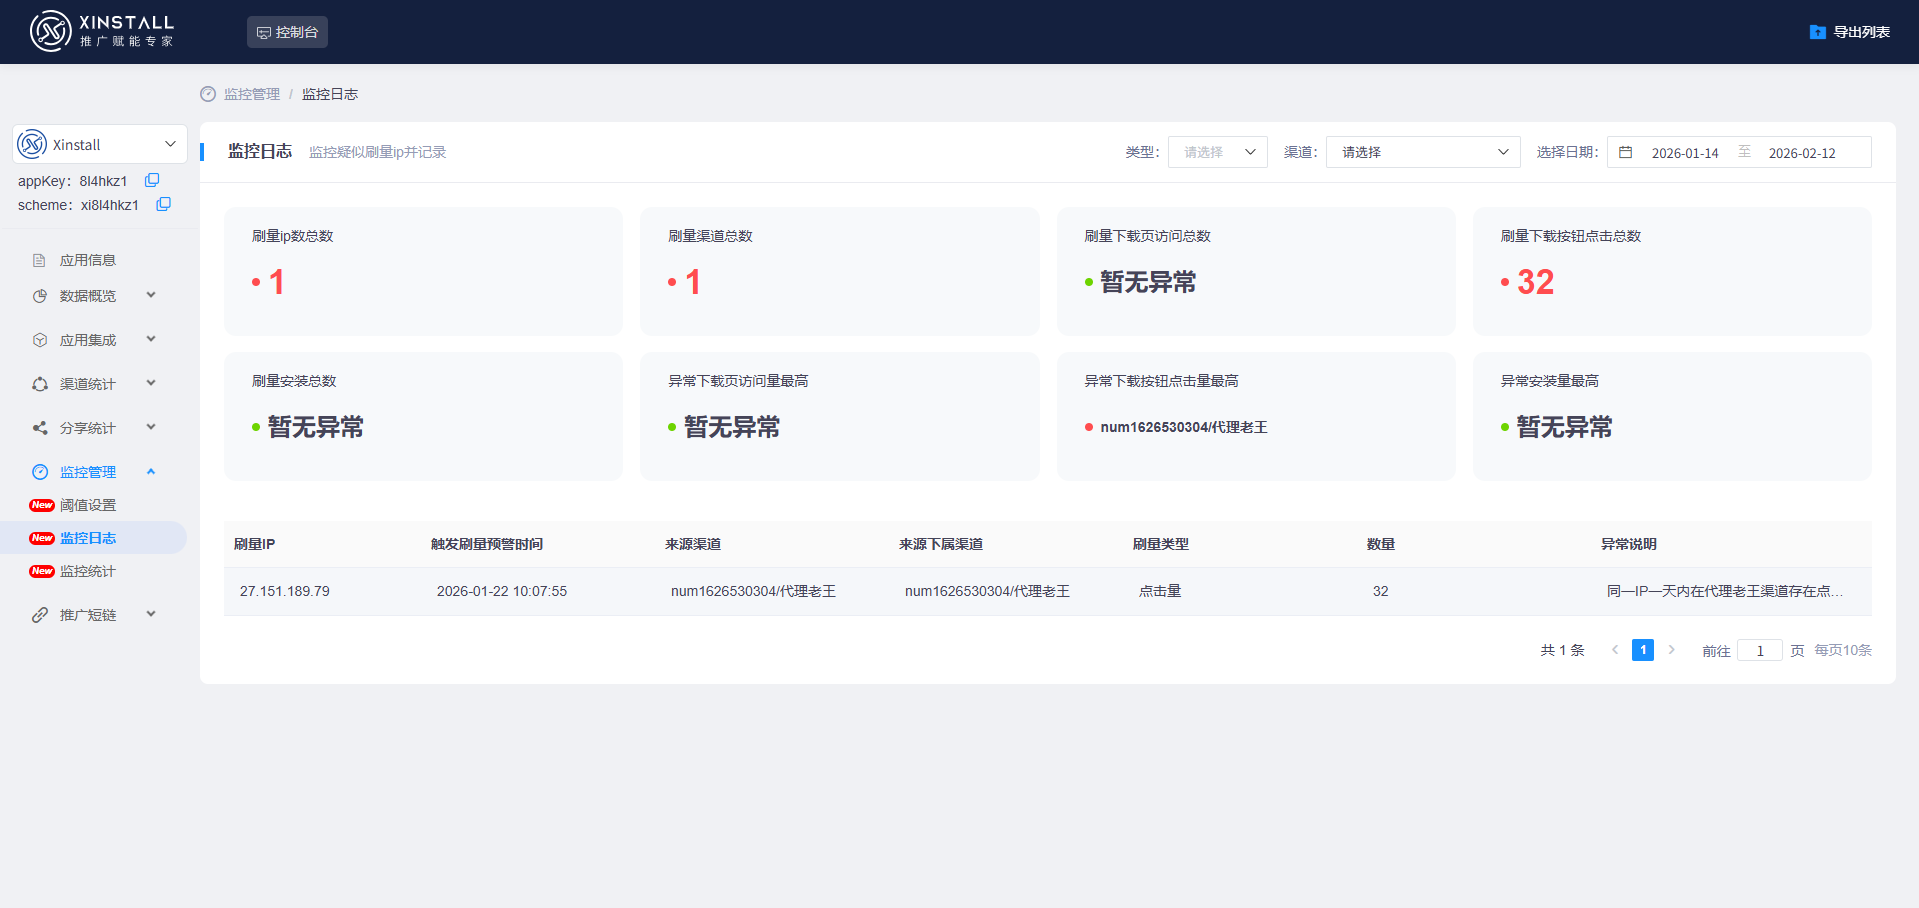
Task: Click the calendar icon in the date picker
Action: click(x=1625, y=152)
